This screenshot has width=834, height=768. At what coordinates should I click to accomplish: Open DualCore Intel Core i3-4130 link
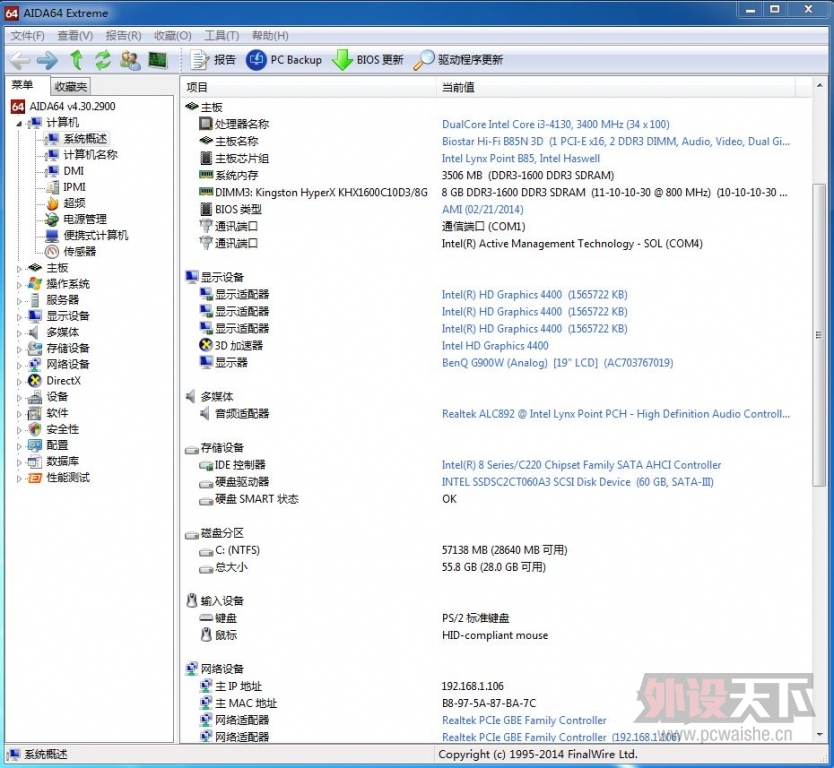[556, 124]
